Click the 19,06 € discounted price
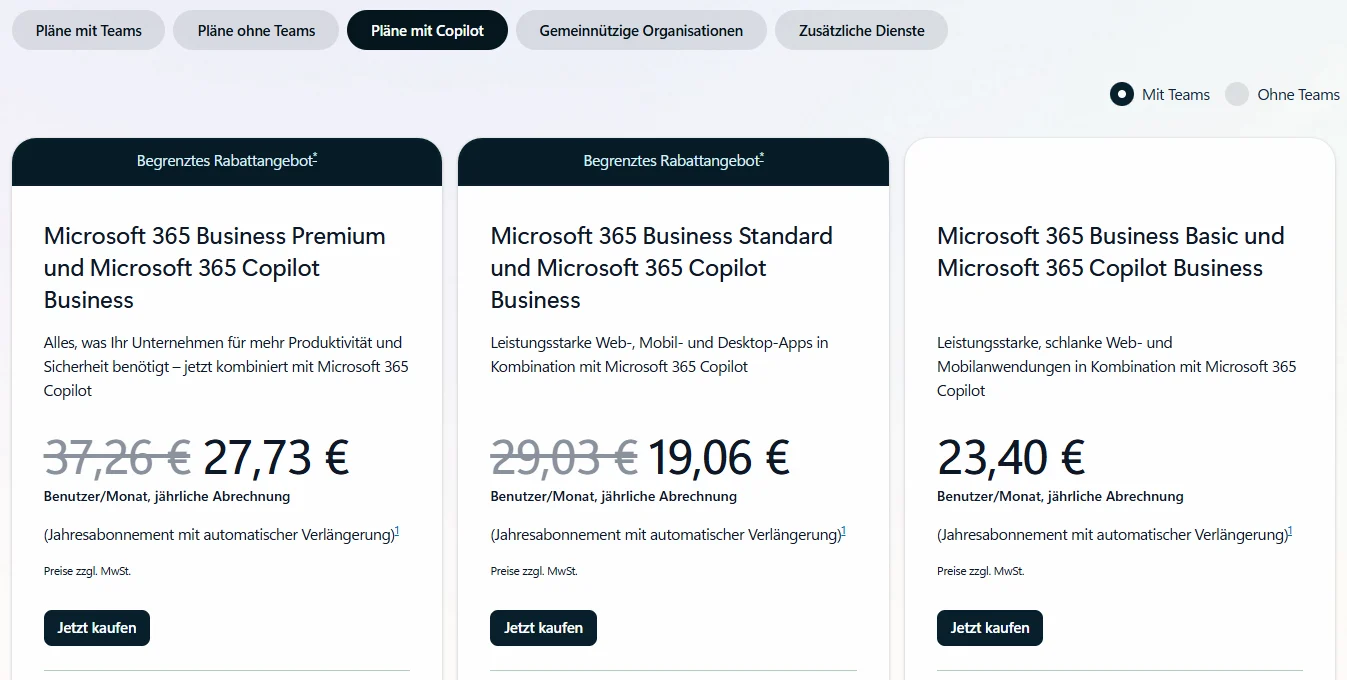Screen dimensions: 1347x680 click(719, 457)
